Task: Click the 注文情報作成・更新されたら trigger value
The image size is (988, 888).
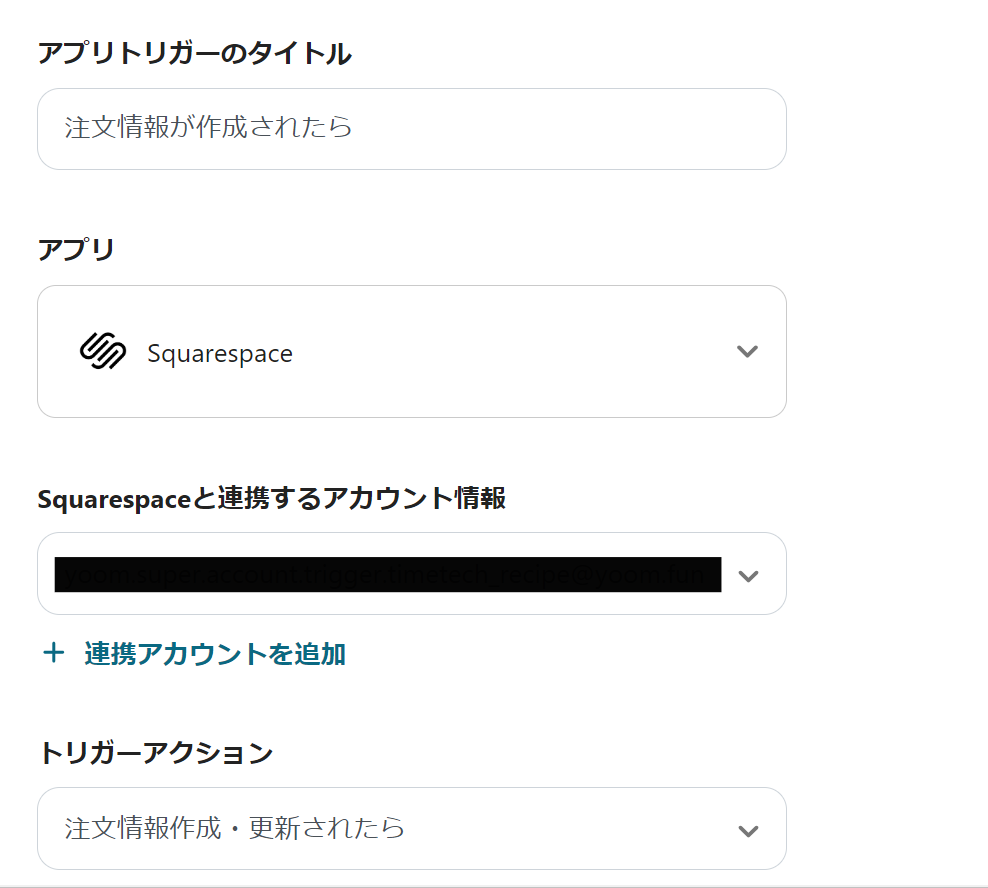Action: point(235,829)
